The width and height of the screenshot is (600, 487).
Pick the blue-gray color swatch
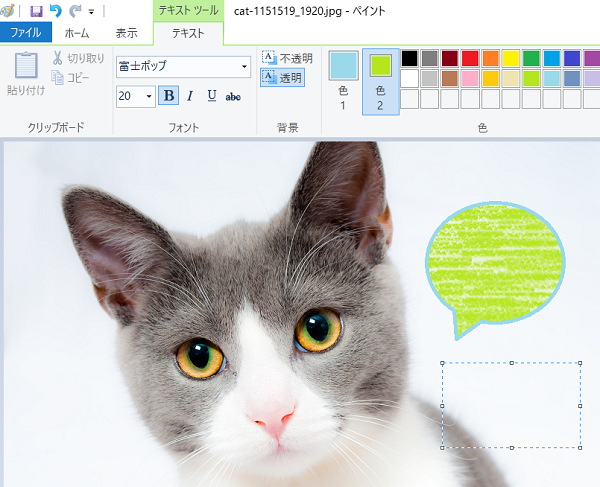pos(572,79)
